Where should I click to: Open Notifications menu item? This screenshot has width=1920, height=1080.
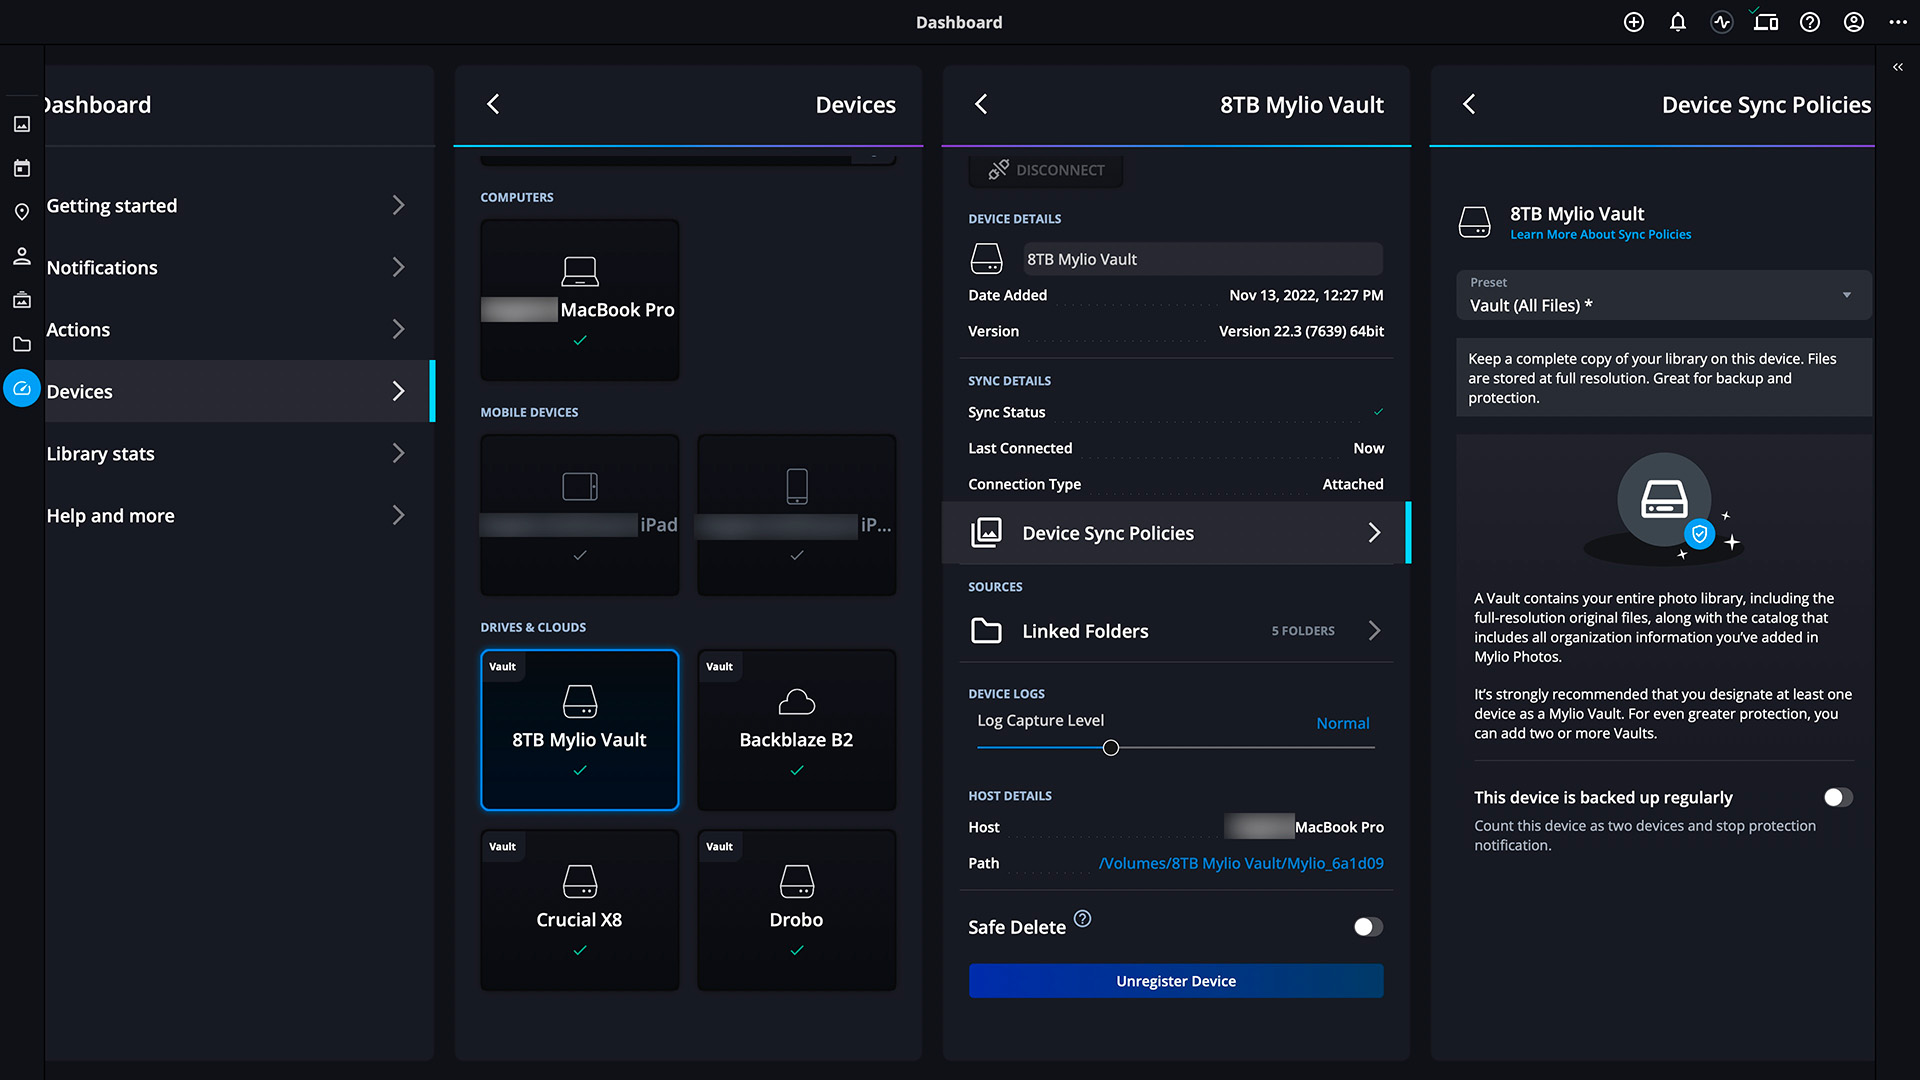240,267
